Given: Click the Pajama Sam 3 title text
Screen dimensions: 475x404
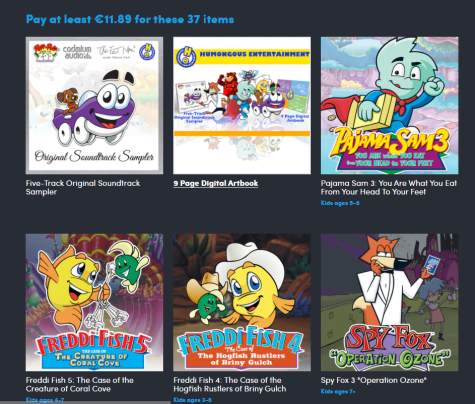Looking at the screenshot, I should coord(389,187).
